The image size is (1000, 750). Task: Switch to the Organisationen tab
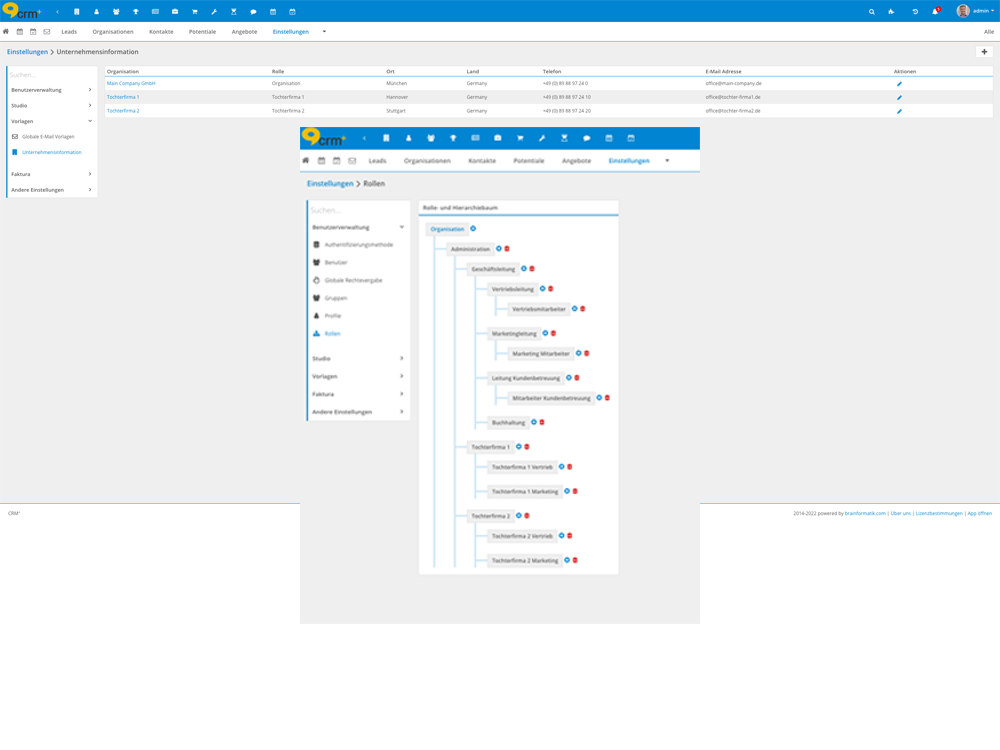[113, 32]
